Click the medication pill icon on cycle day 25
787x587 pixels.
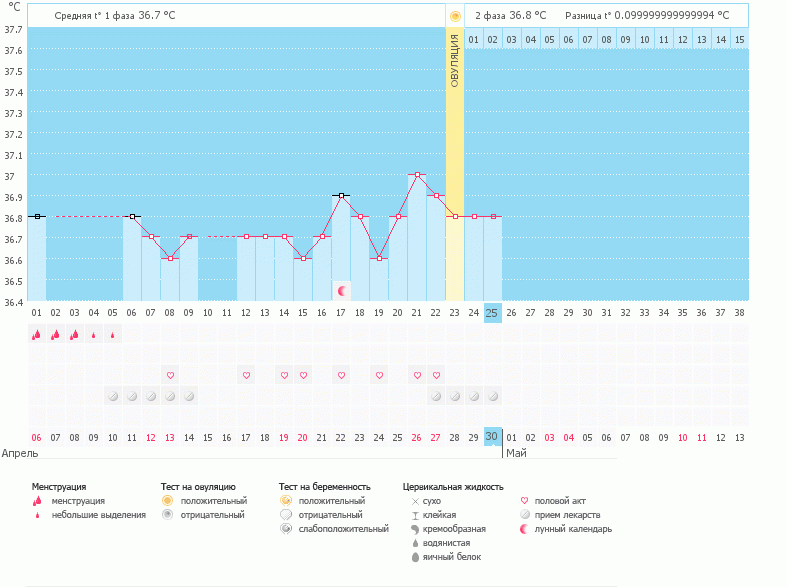click(x=492, y=396)
